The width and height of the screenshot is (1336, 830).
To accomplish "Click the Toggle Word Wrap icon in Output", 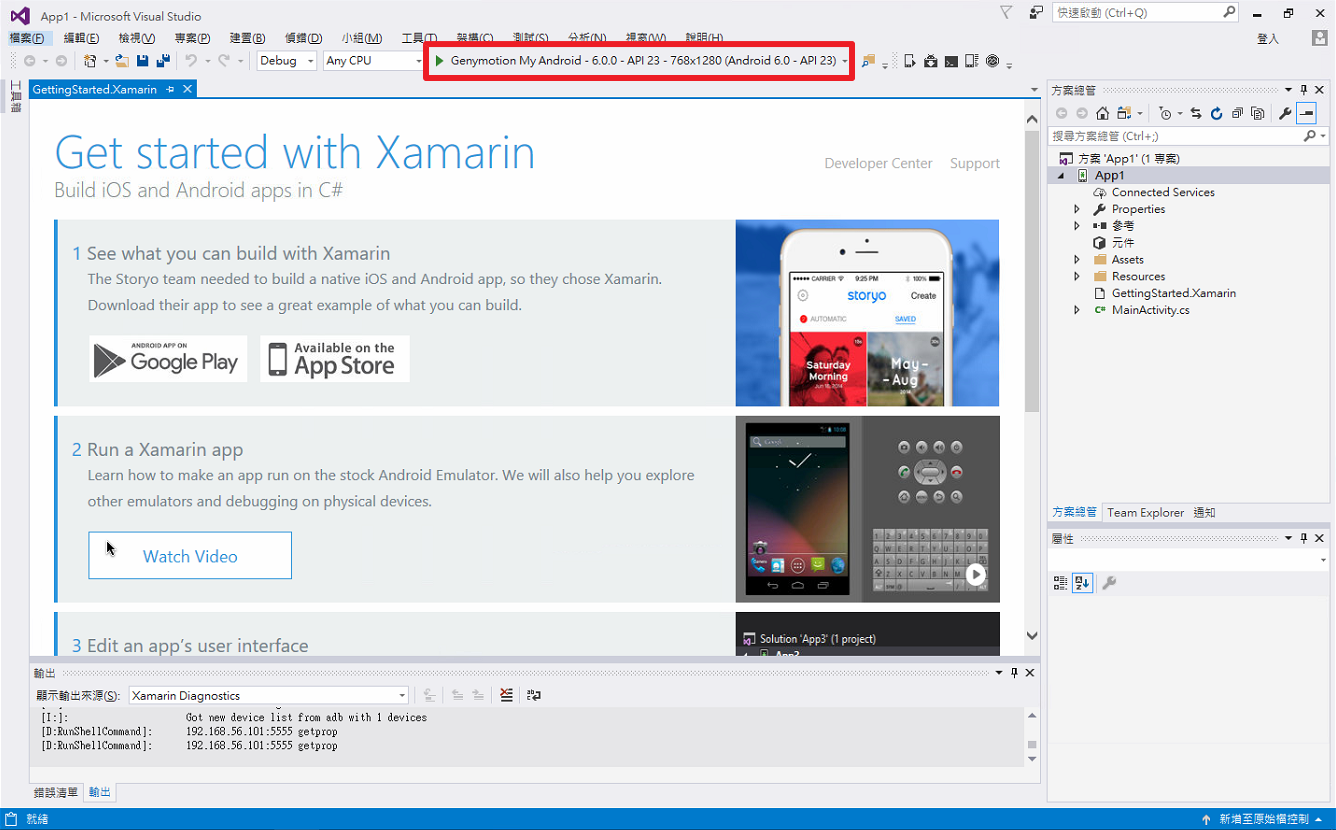I will pos(534,695).
